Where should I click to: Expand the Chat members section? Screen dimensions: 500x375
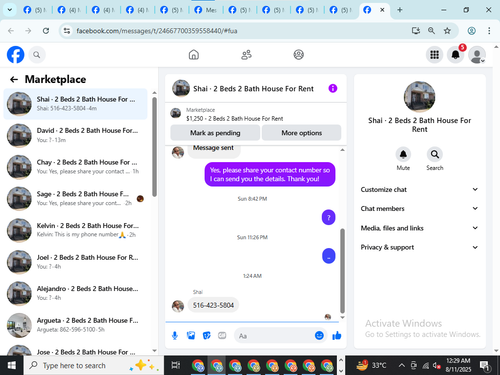419,208
